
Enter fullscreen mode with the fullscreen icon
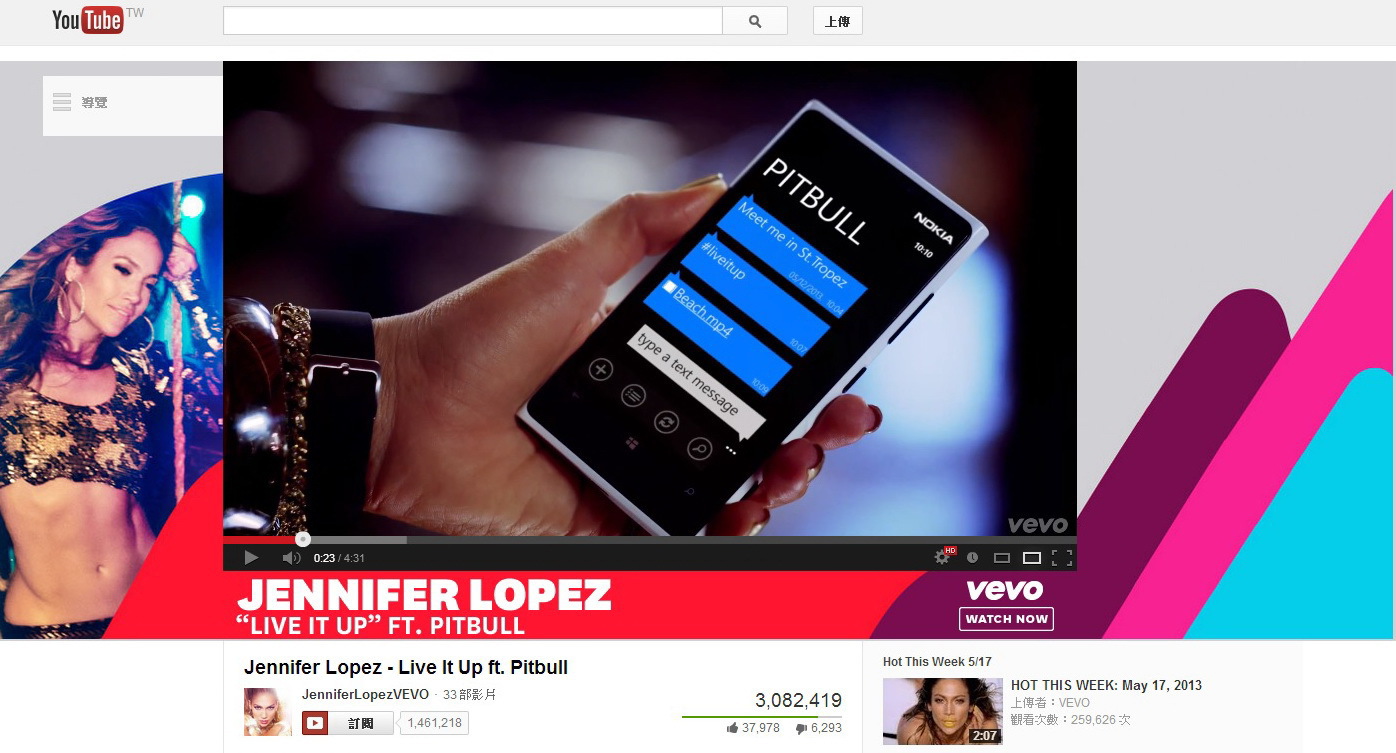(1062, 558)
